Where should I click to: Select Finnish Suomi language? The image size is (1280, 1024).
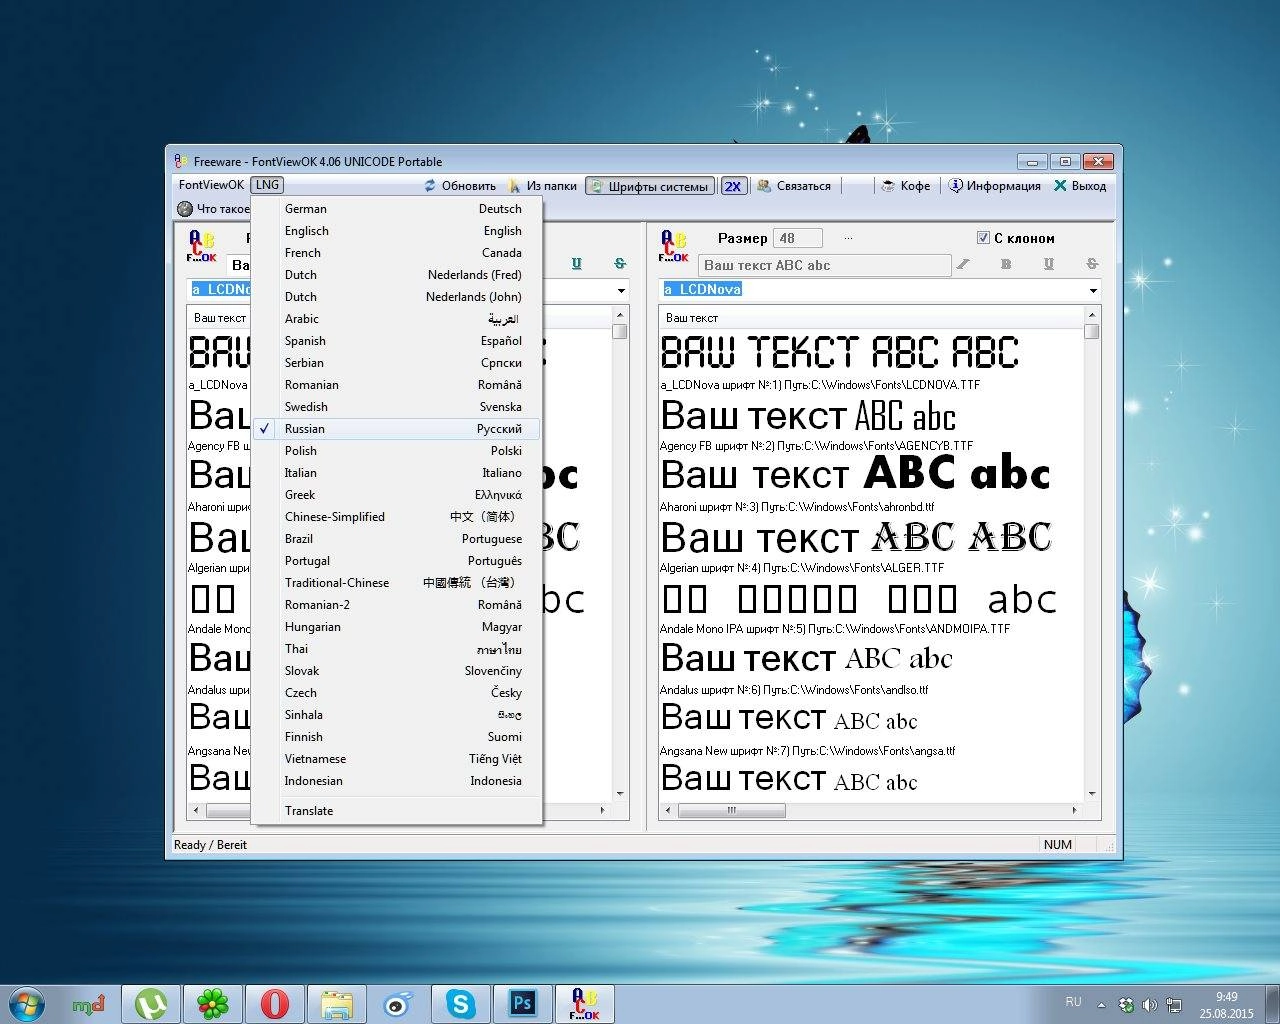coord(396,737)
